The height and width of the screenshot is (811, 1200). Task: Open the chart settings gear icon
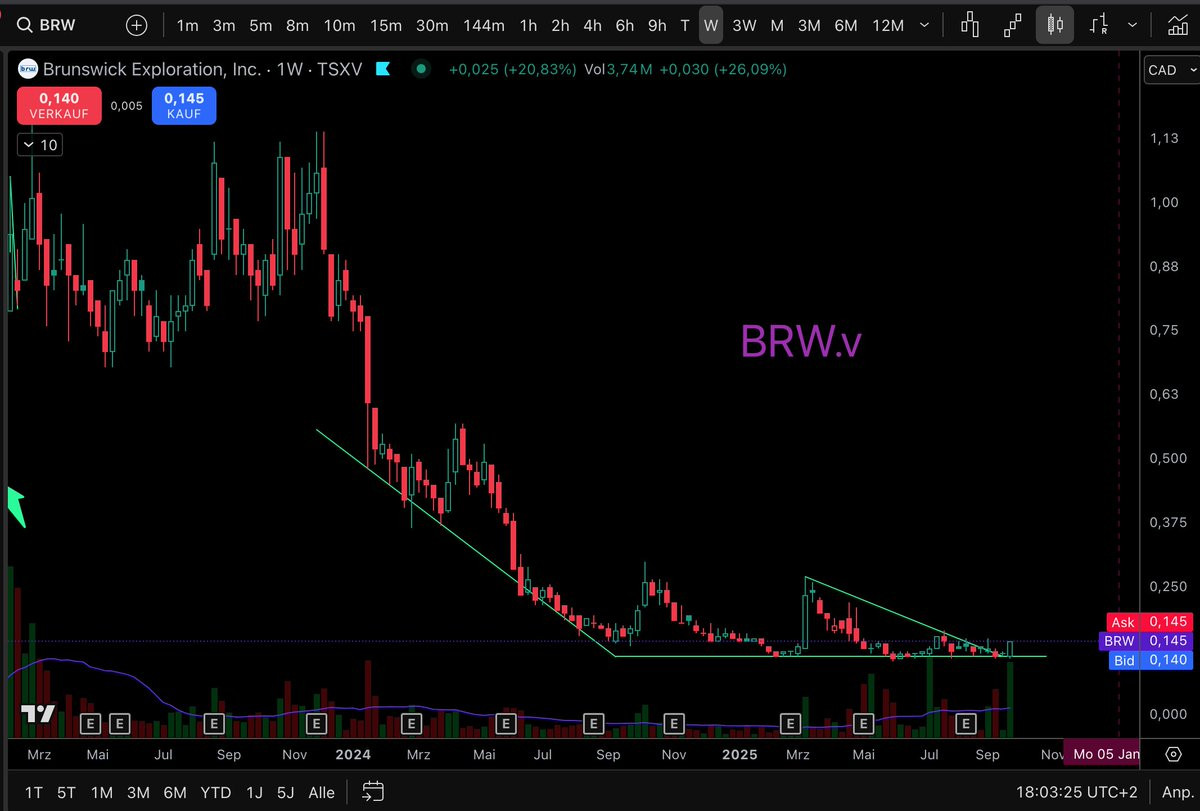(1174, 754)
